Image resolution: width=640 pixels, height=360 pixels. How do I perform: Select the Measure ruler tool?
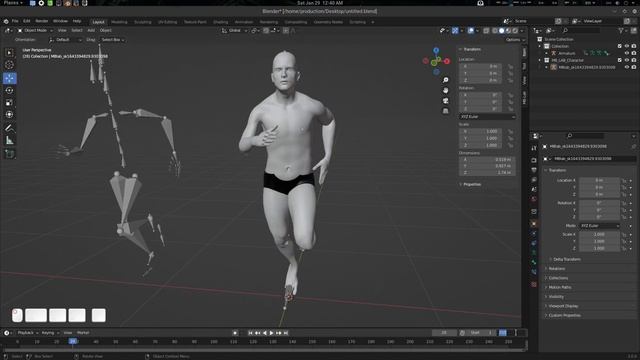(9, 140)
